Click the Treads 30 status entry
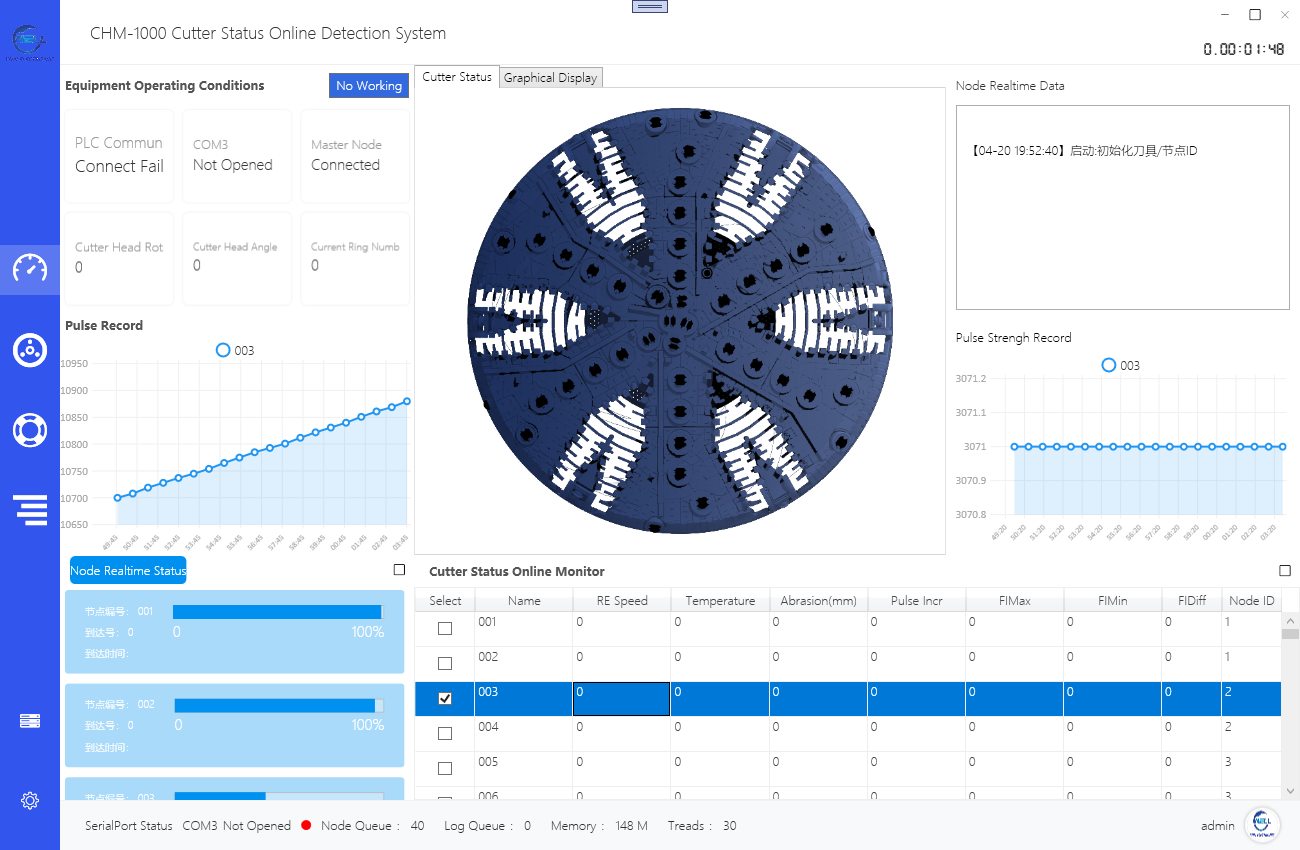Viewport: 1300px width, 850px height. (x=702, y=826)
